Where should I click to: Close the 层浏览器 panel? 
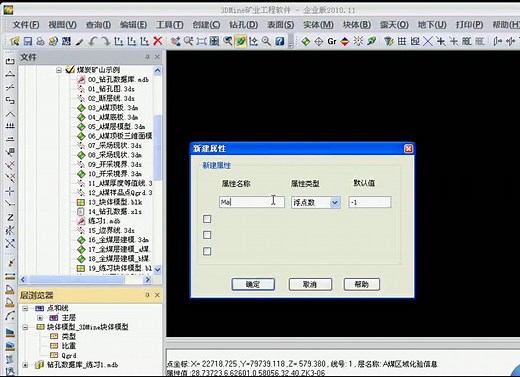[x=157, y=295]
